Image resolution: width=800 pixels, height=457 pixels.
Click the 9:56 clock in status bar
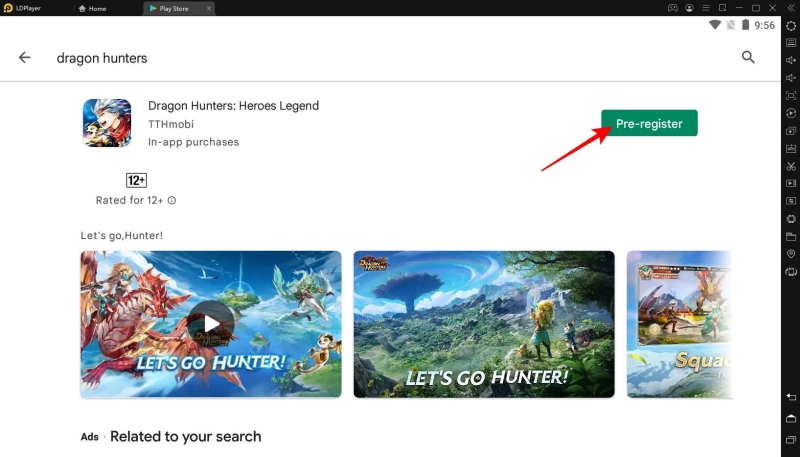coord(764,26)
